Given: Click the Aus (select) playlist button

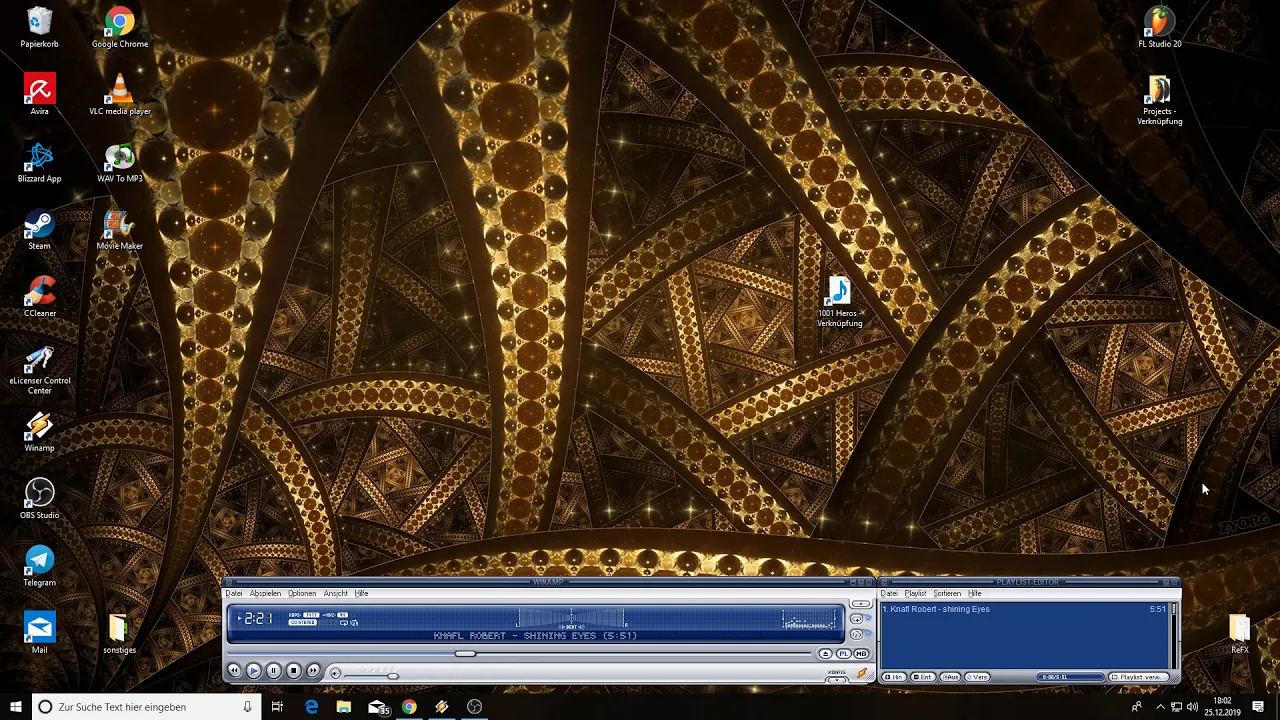Looking at the screenshot, I should 950,677.
